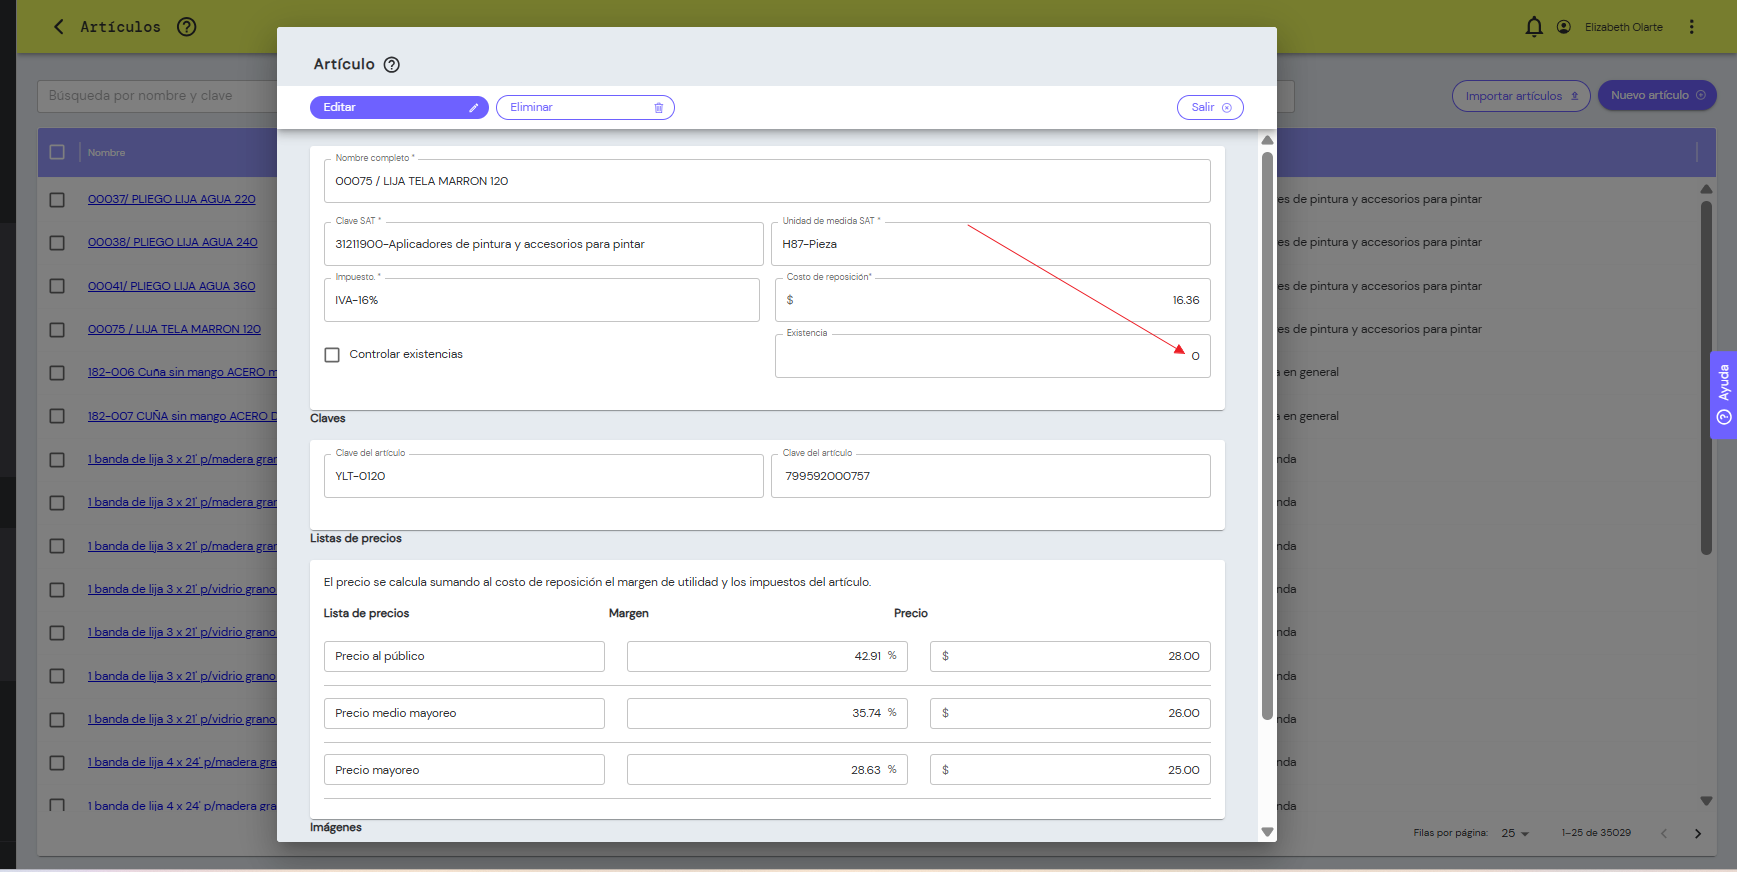
Task: Click dialog scrollbar down arrow
Action: tap(1267, 832)
